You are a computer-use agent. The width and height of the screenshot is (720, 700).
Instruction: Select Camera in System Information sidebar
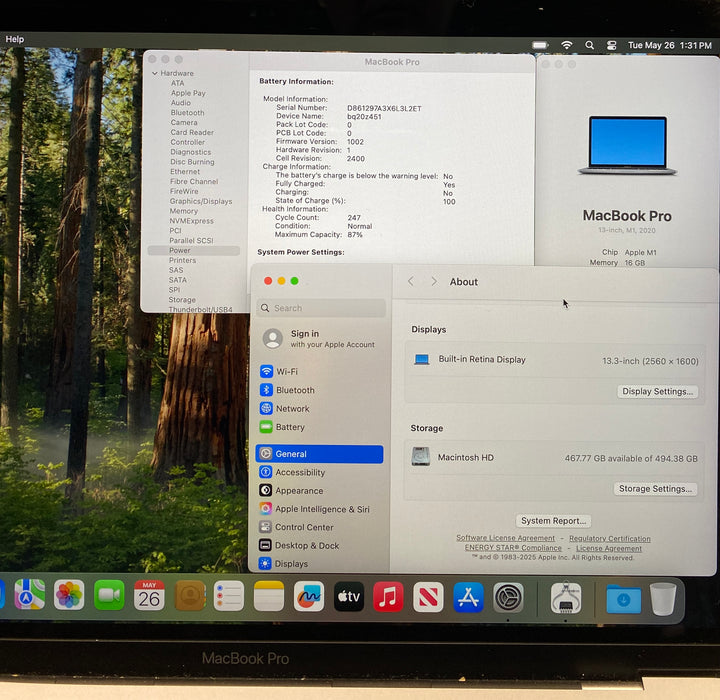coord(184,123)
